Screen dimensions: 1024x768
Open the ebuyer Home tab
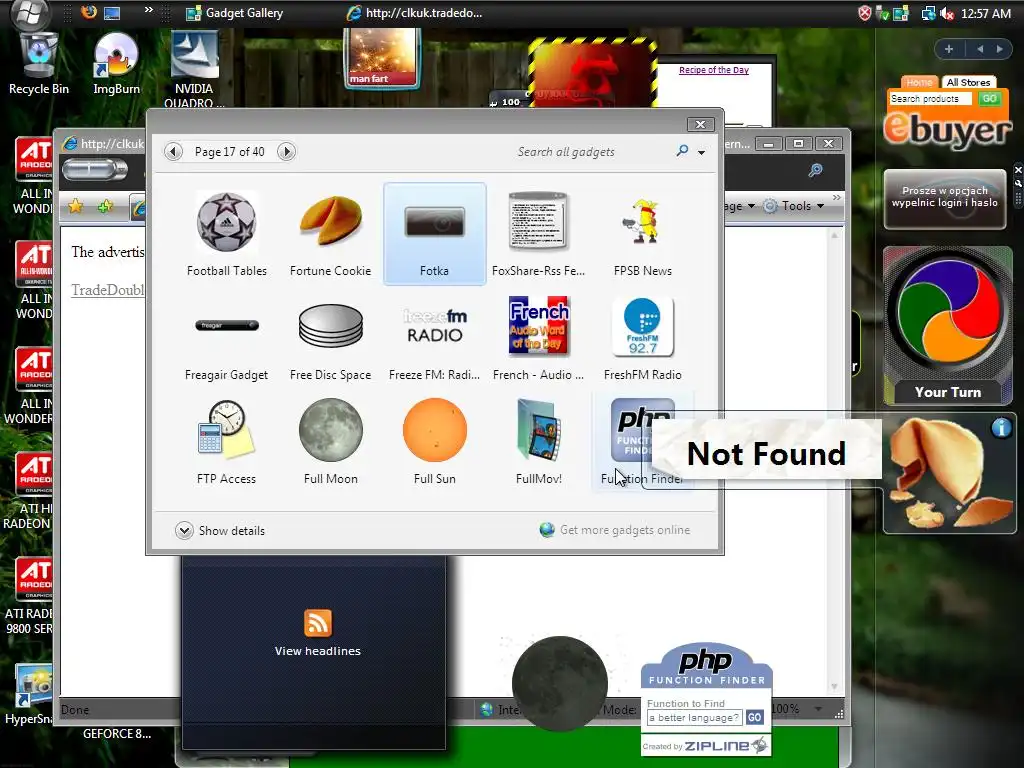pos(919,82)
